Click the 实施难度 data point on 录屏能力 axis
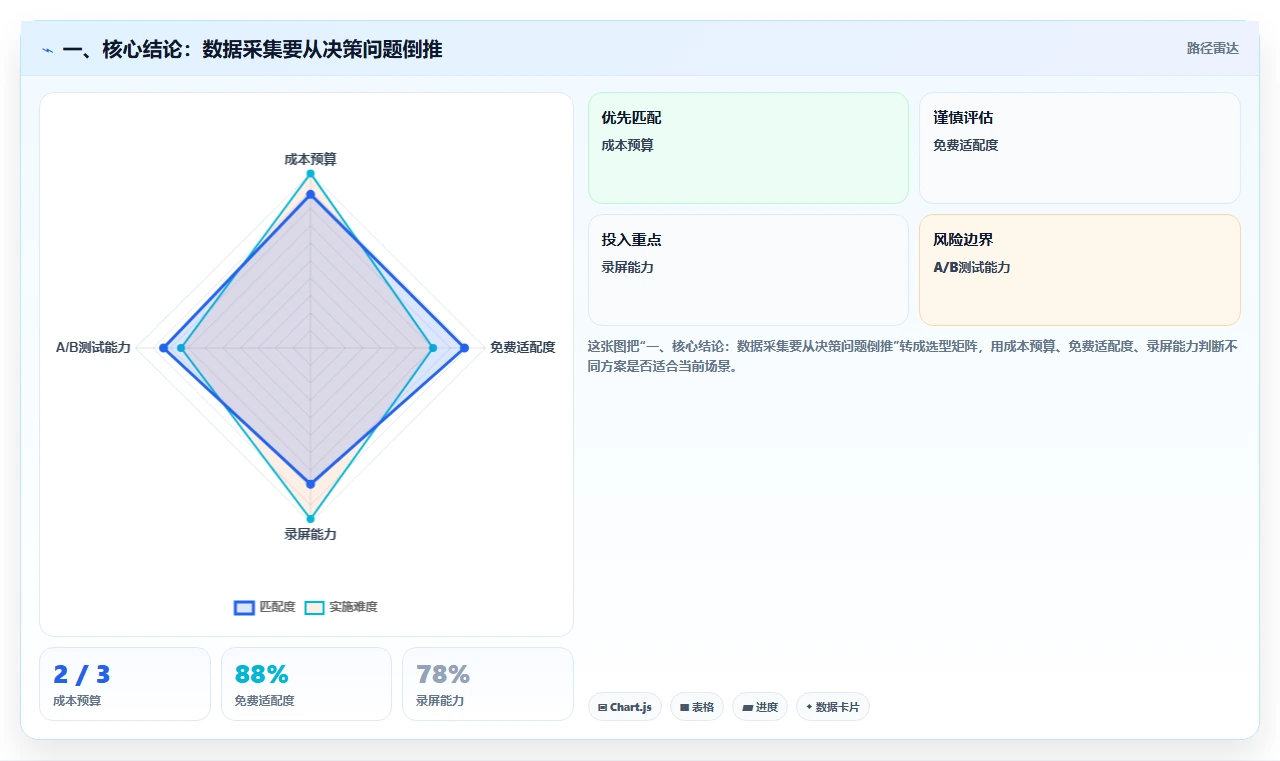 [310, 518]
